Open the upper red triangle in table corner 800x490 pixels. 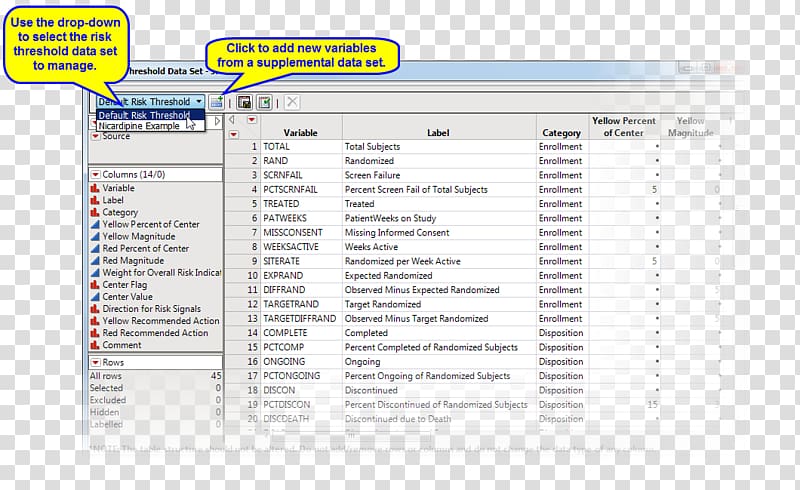(252, 120)
